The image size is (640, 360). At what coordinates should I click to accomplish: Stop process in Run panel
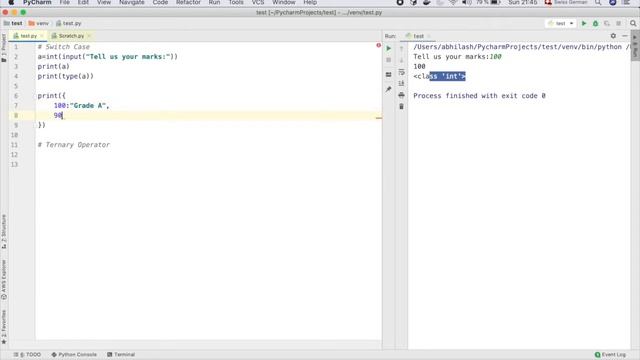(389, 60)
